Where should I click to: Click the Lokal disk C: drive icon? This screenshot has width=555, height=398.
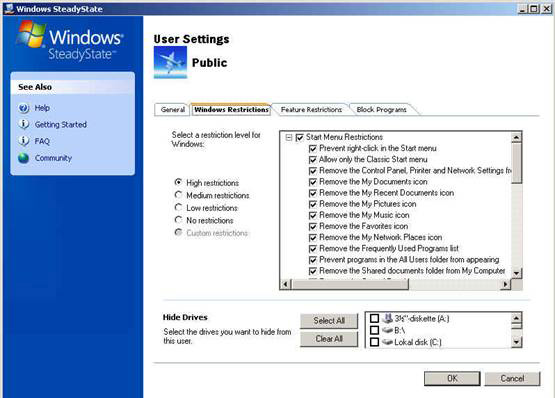click(388, 342)
